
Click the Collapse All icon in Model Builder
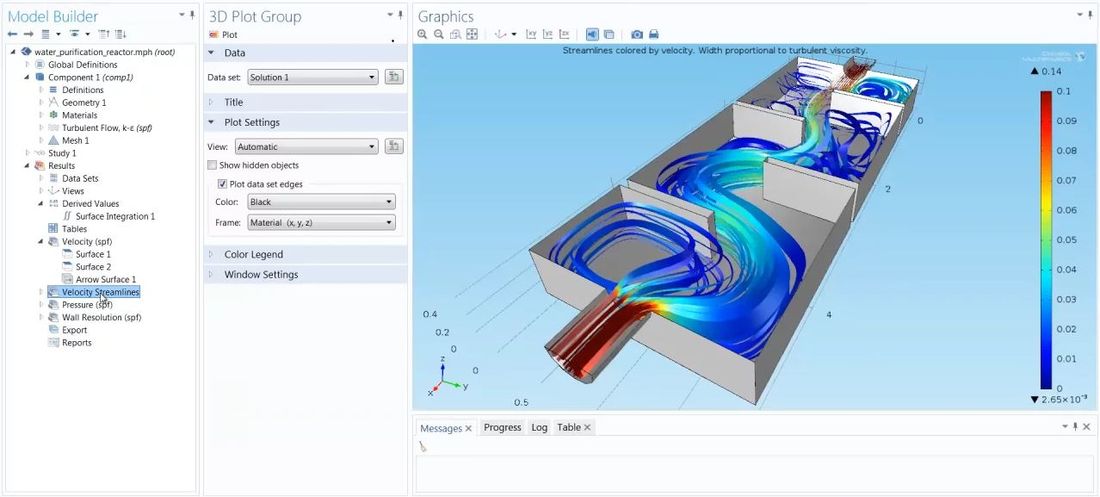pos(104,34)
